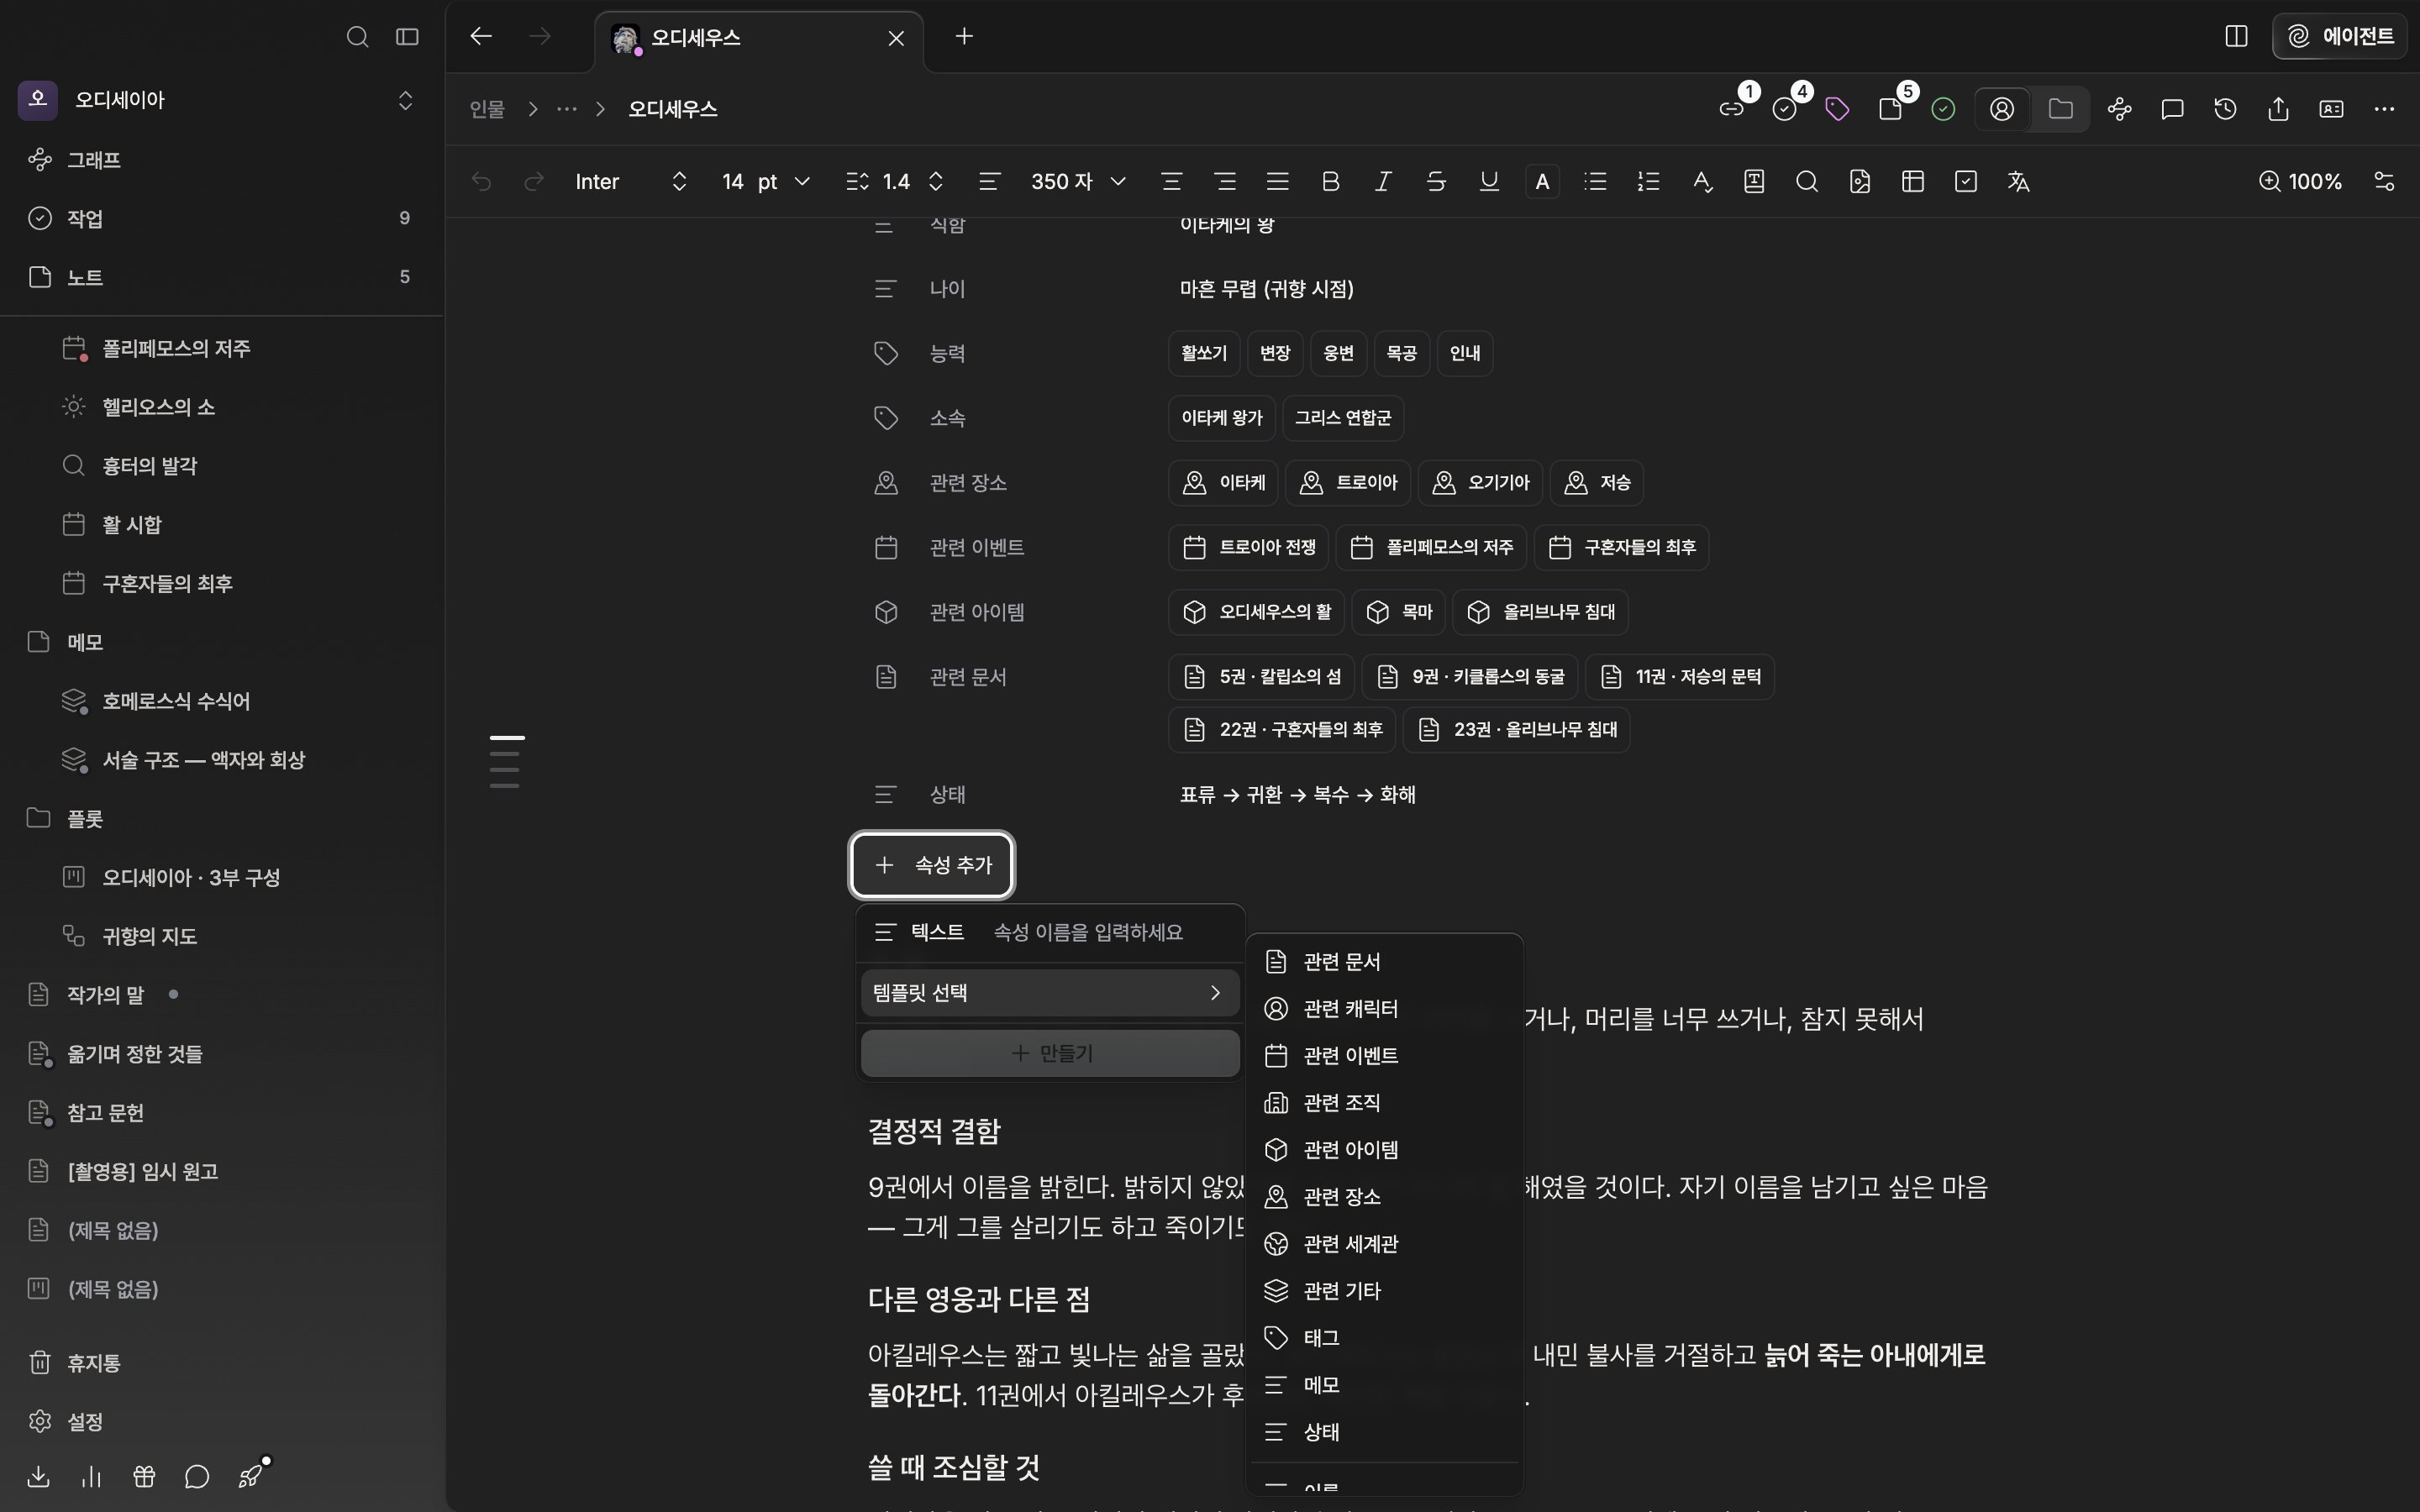The width and height of the screenshot is (2420, 1512).
Task: Open the search icon in sidebar header
Action: click(x=357, y=37)
